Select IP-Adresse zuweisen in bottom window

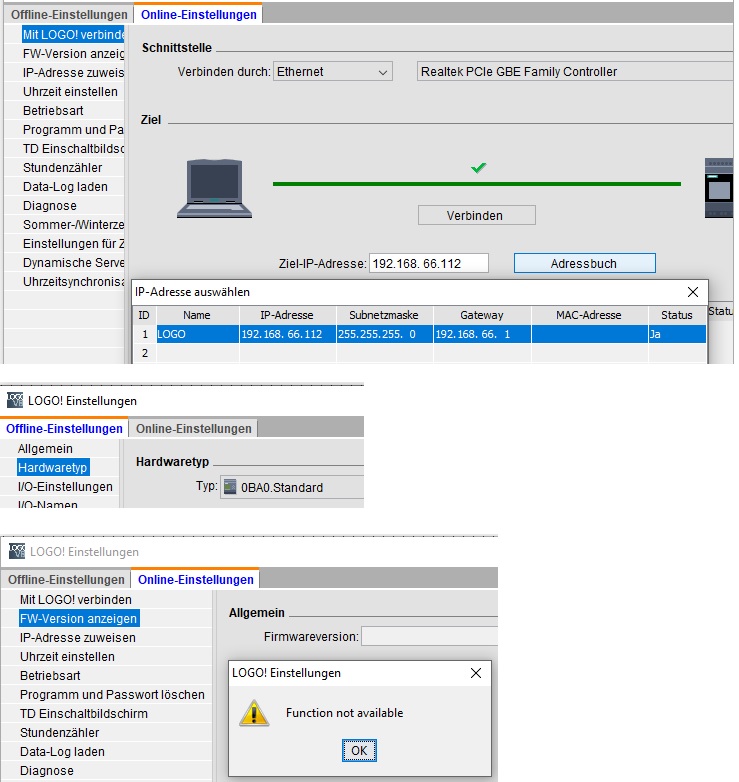pyautogui.click(x=78, y=637)
